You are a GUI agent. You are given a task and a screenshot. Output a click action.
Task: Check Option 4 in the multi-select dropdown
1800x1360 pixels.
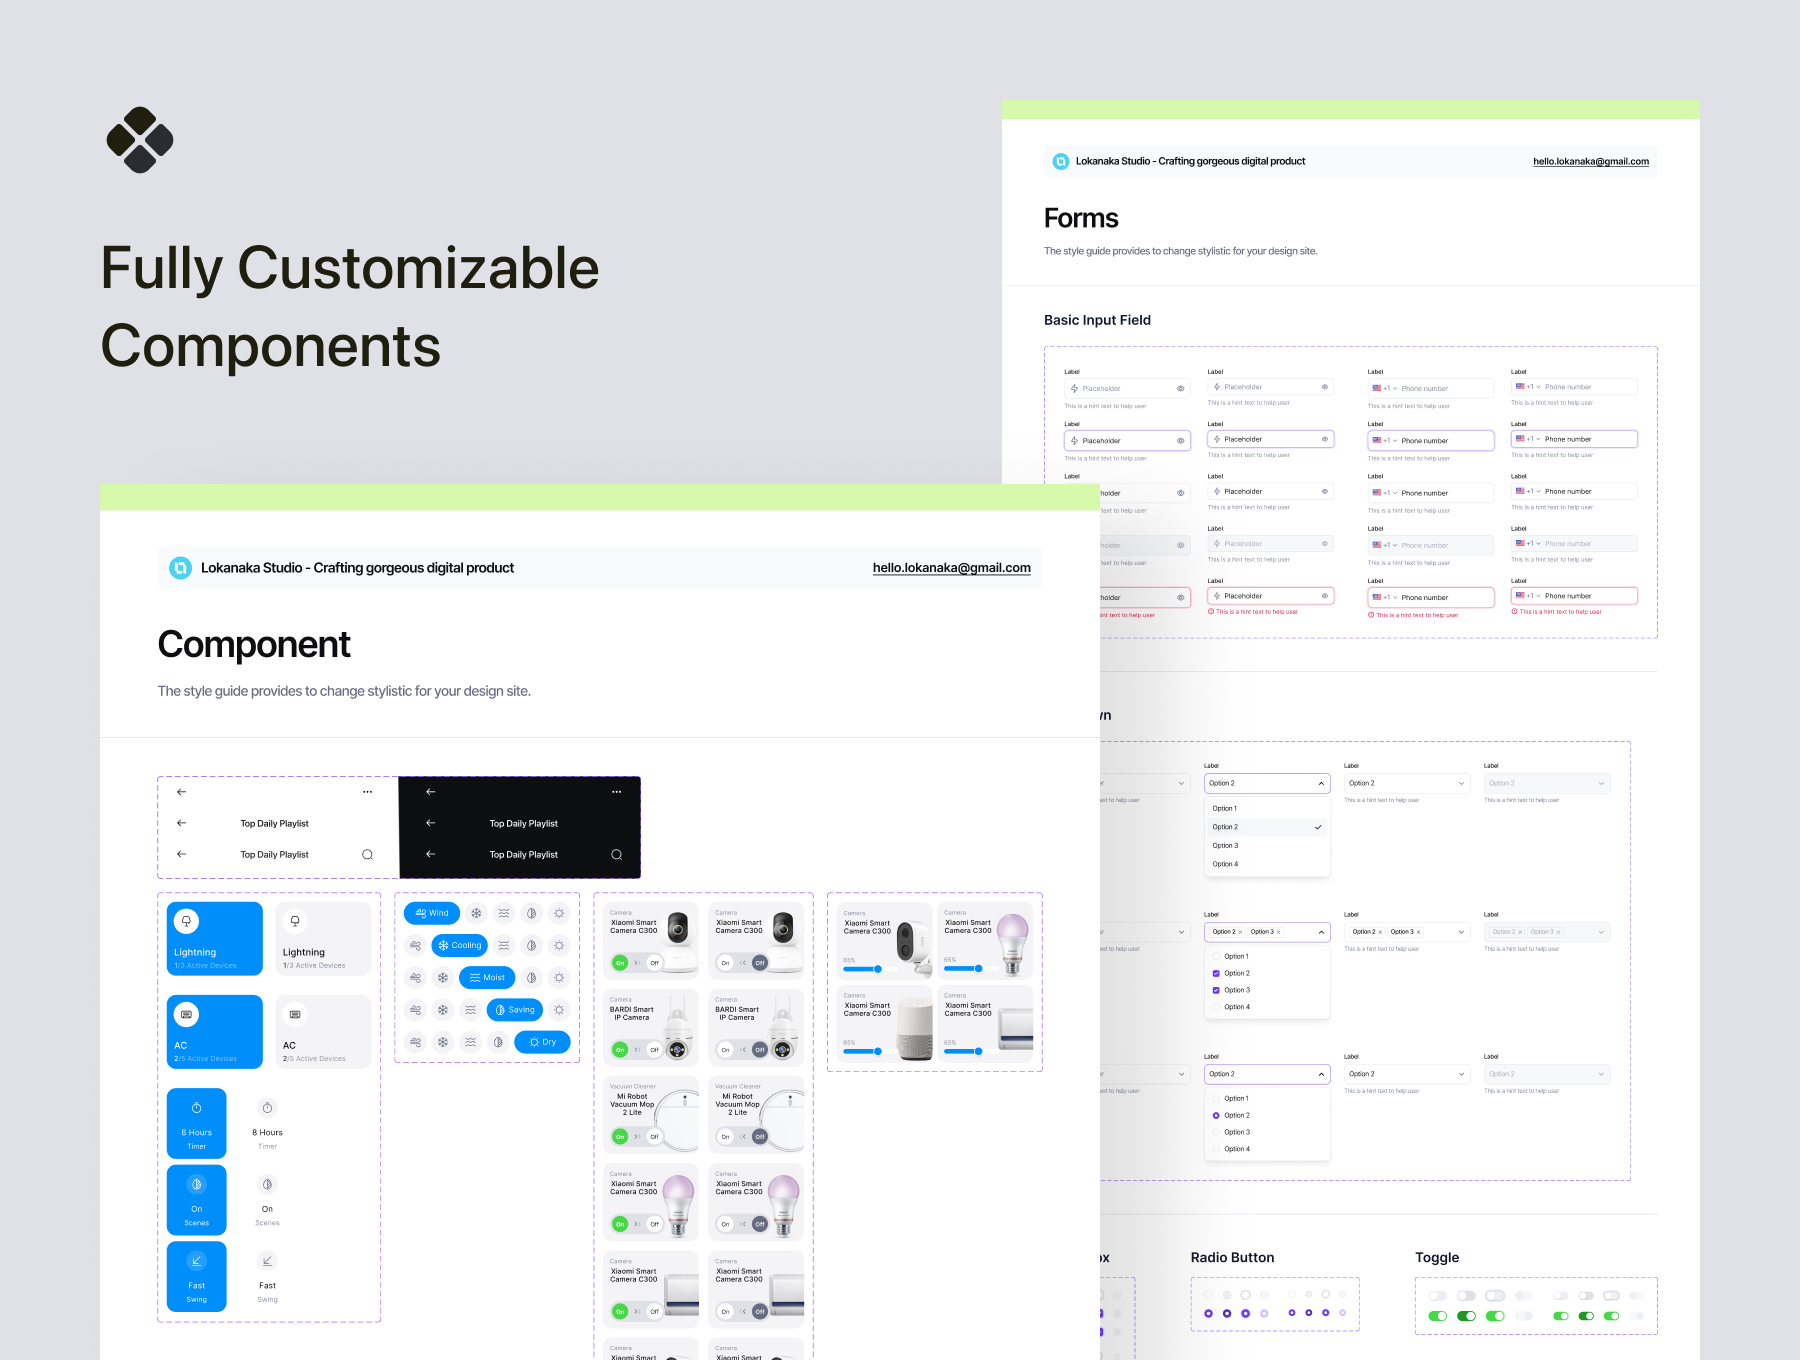(1217, 1007)
